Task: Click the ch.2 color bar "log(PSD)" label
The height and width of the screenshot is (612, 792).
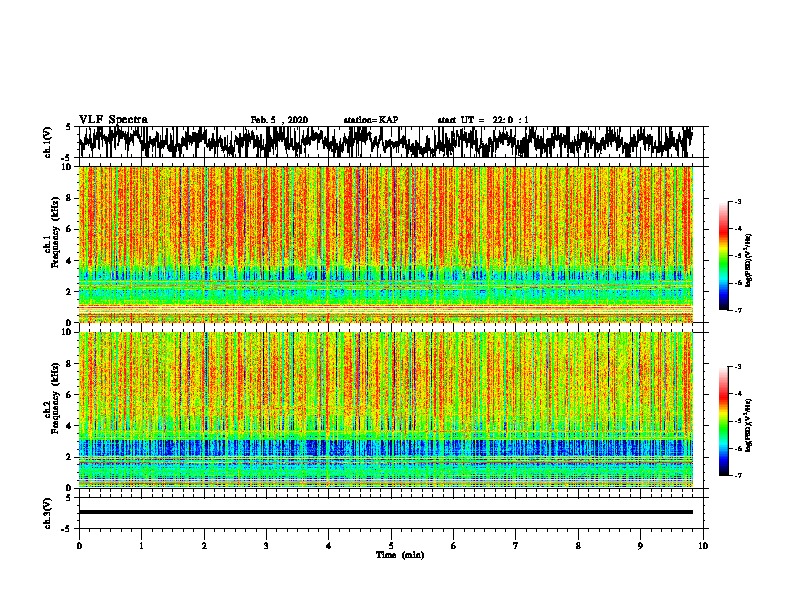Action: pos(748,425)
